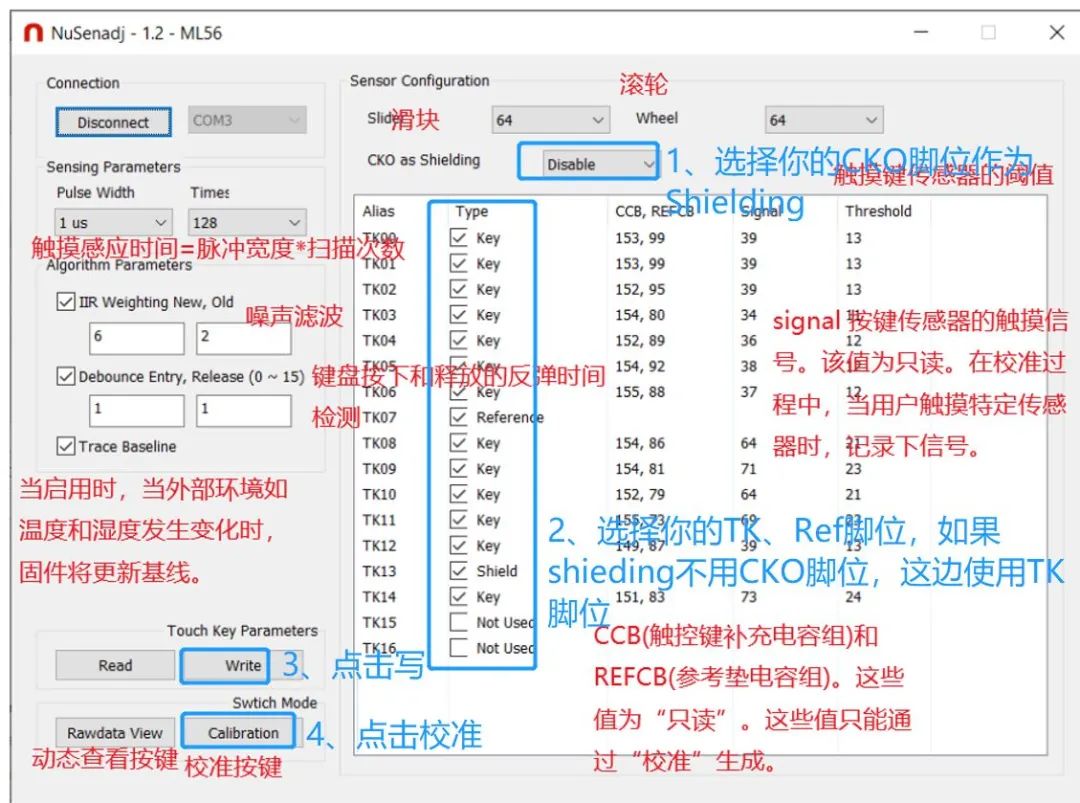Click the CCB value 154, 80
Screen dimensions: 1080x803
(x=640, y=315)
